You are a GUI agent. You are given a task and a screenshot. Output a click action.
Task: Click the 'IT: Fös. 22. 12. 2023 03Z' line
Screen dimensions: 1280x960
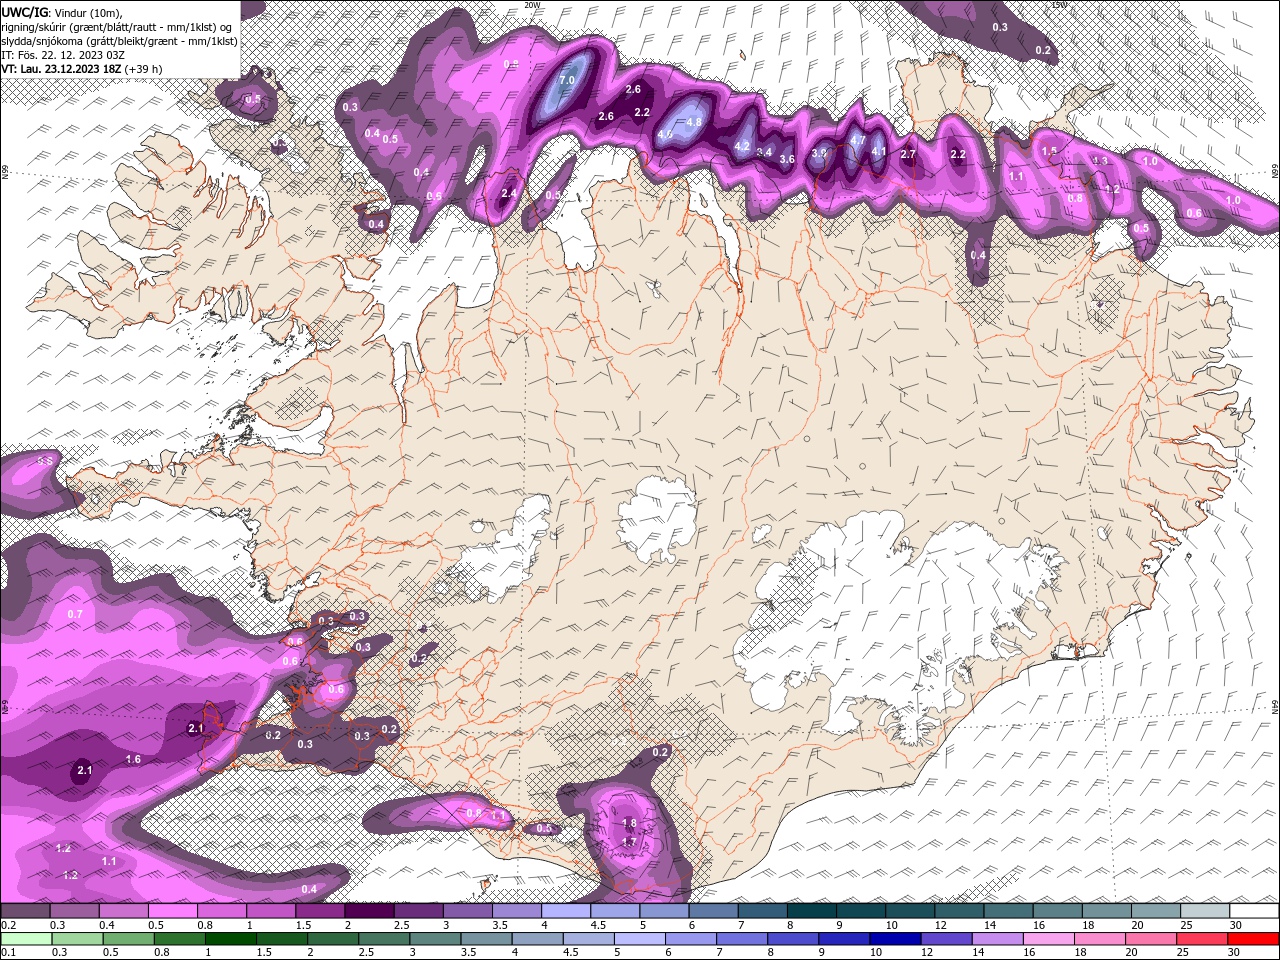tap(63, 54)
